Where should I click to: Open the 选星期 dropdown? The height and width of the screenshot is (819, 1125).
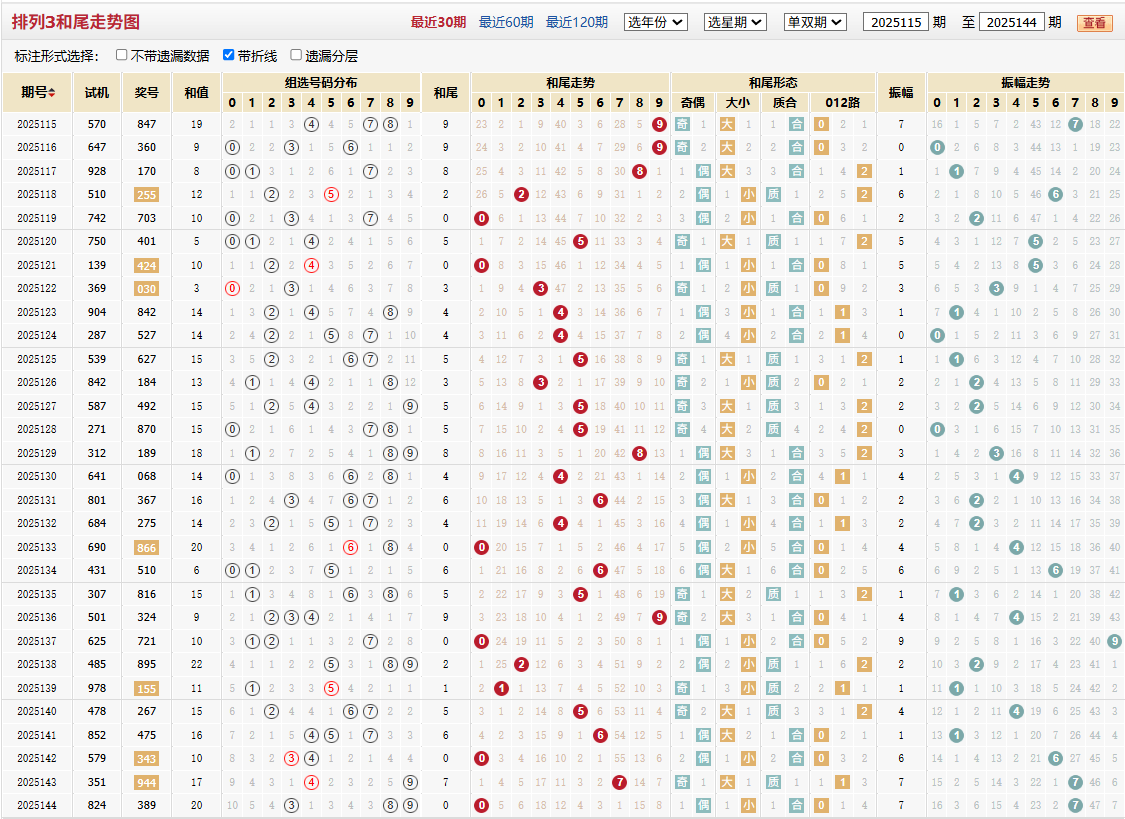(735, 22)
